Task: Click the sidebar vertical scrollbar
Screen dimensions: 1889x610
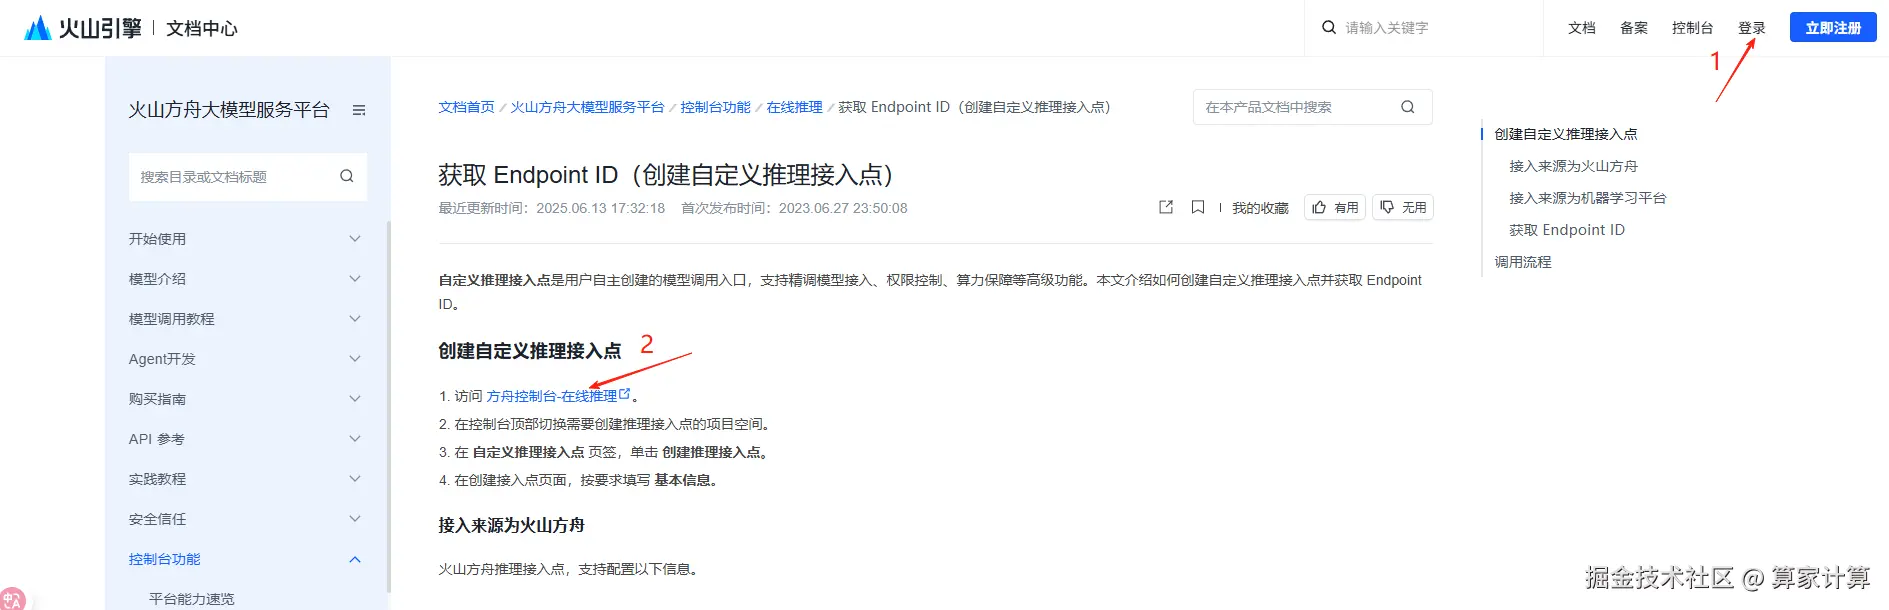Action: click(388, 405)
